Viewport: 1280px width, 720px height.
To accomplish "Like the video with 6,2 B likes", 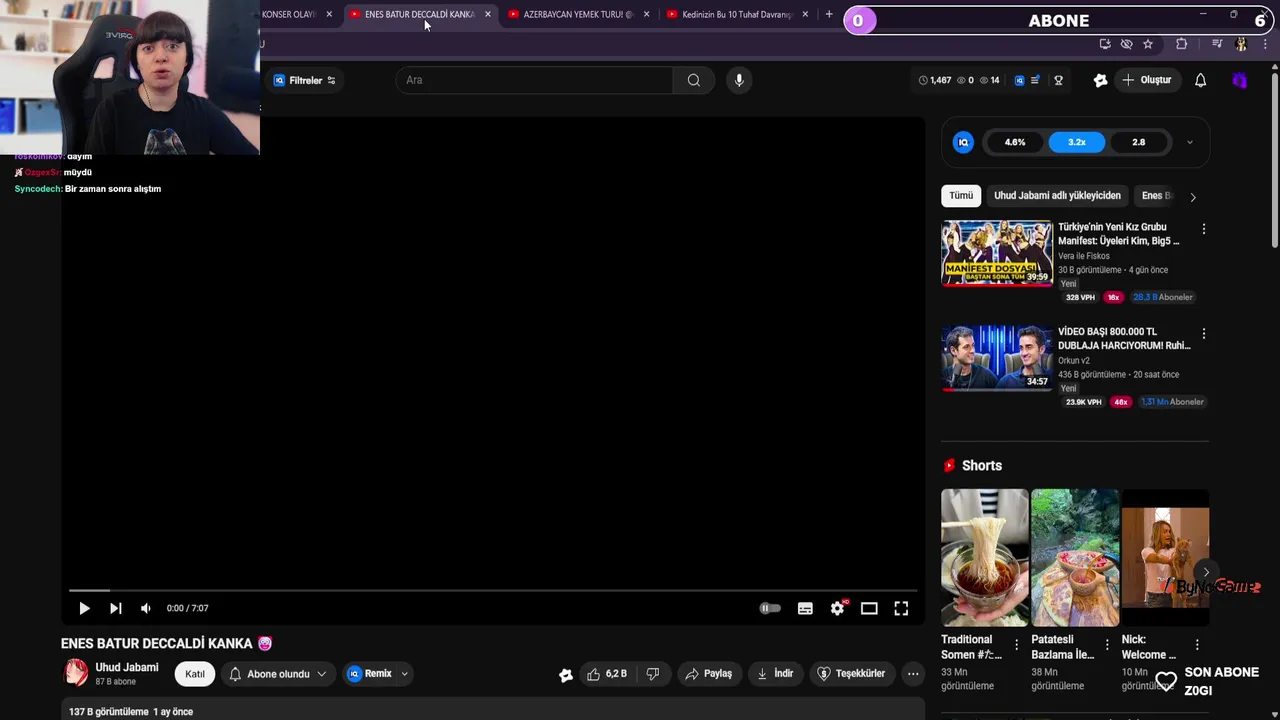I will [x=607, y=674].
